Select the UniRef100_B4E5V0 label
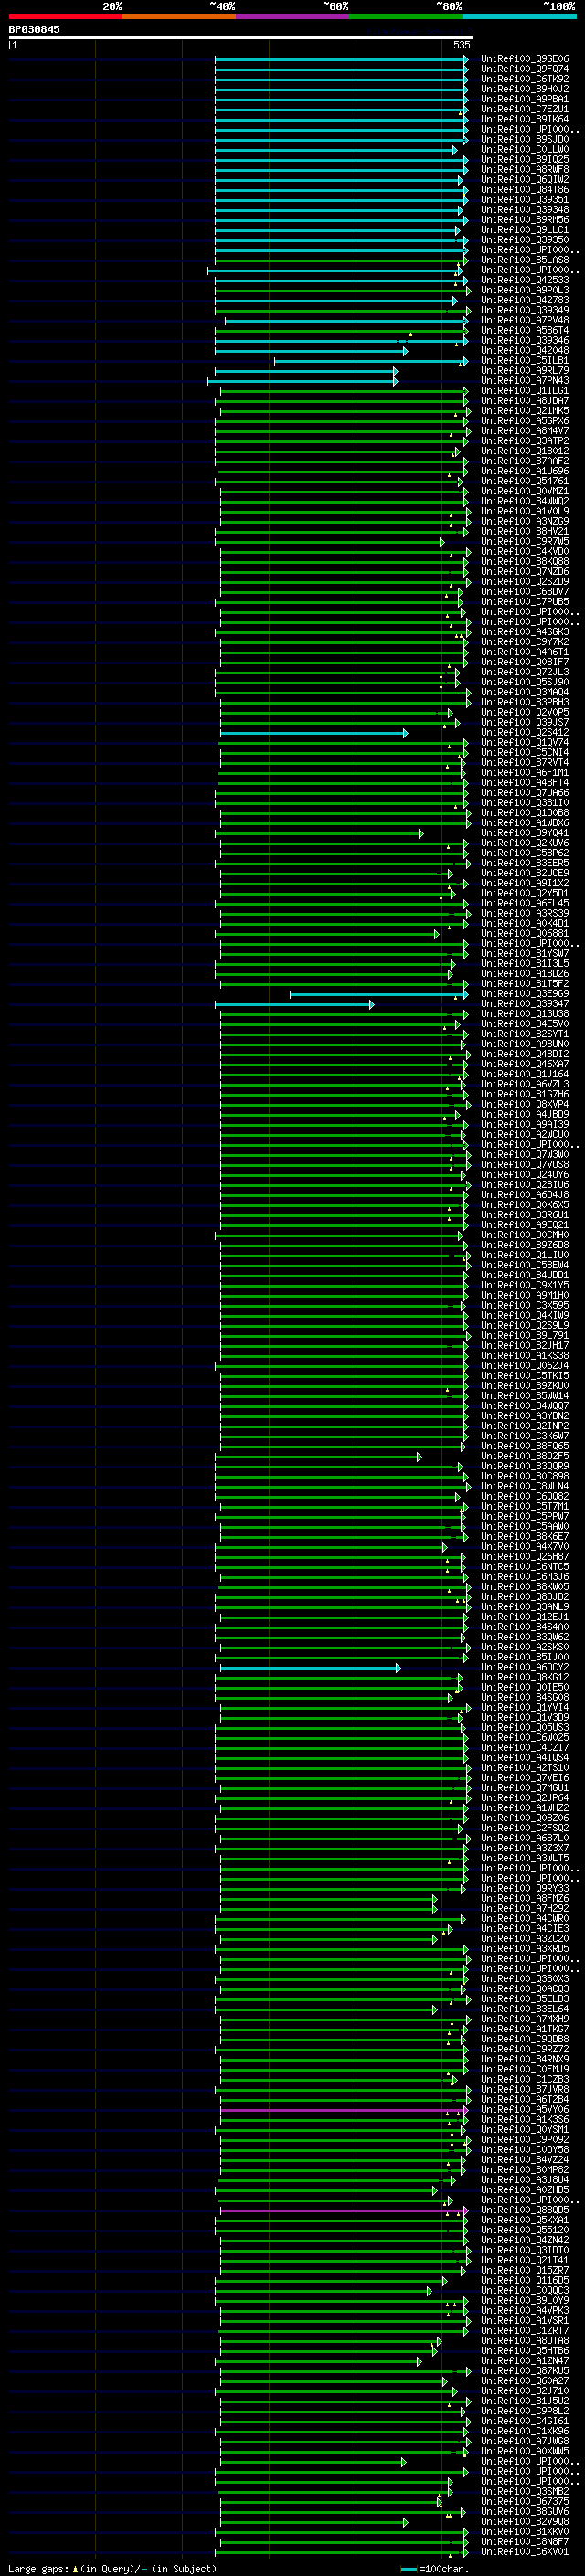Image resolution: width=585 pixels, height=2576 pixels. coord(524,1023)
